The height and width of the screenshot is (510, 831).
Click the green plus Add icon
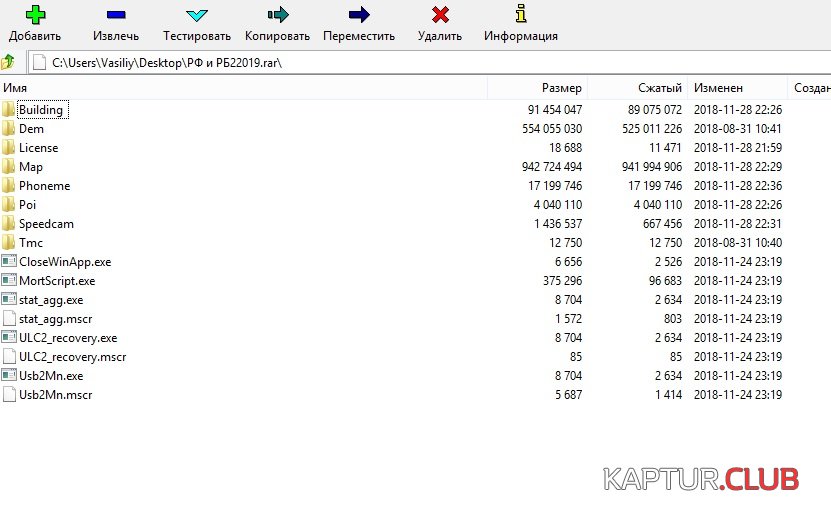pyautogui.click(x=35, y=15)
